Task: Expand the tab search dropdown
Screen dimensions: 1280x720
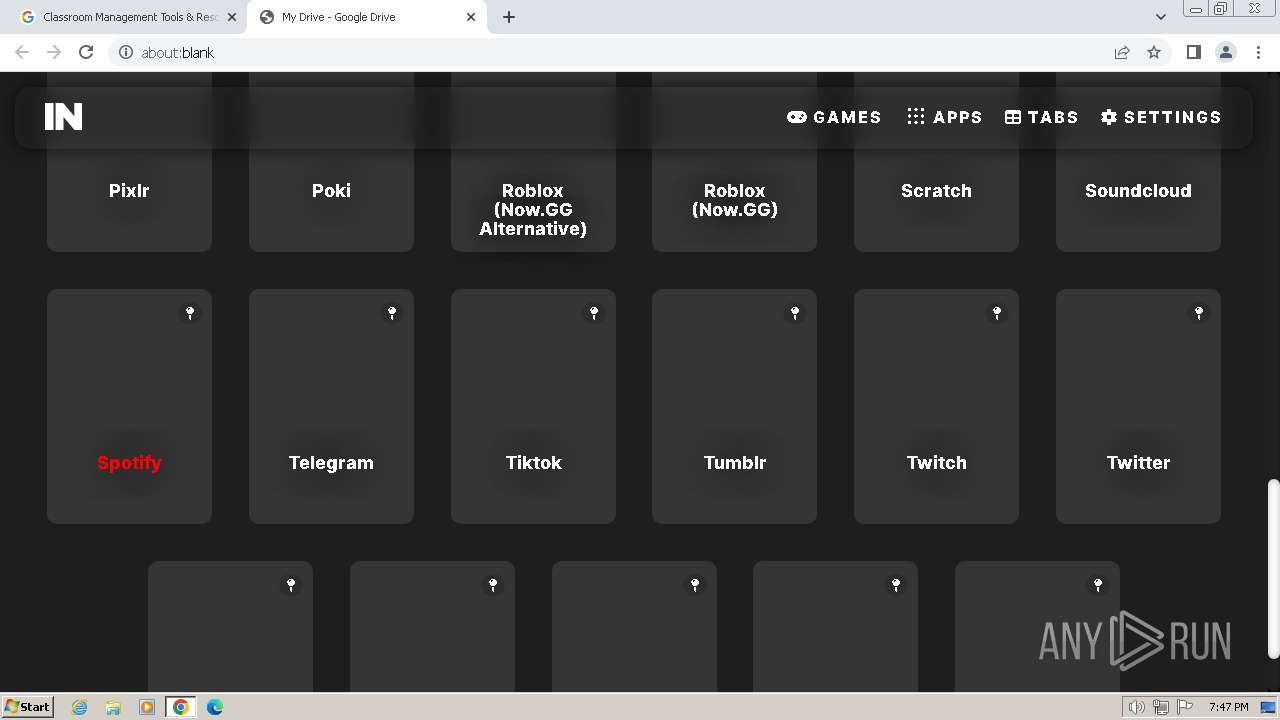Action: 1160,17
